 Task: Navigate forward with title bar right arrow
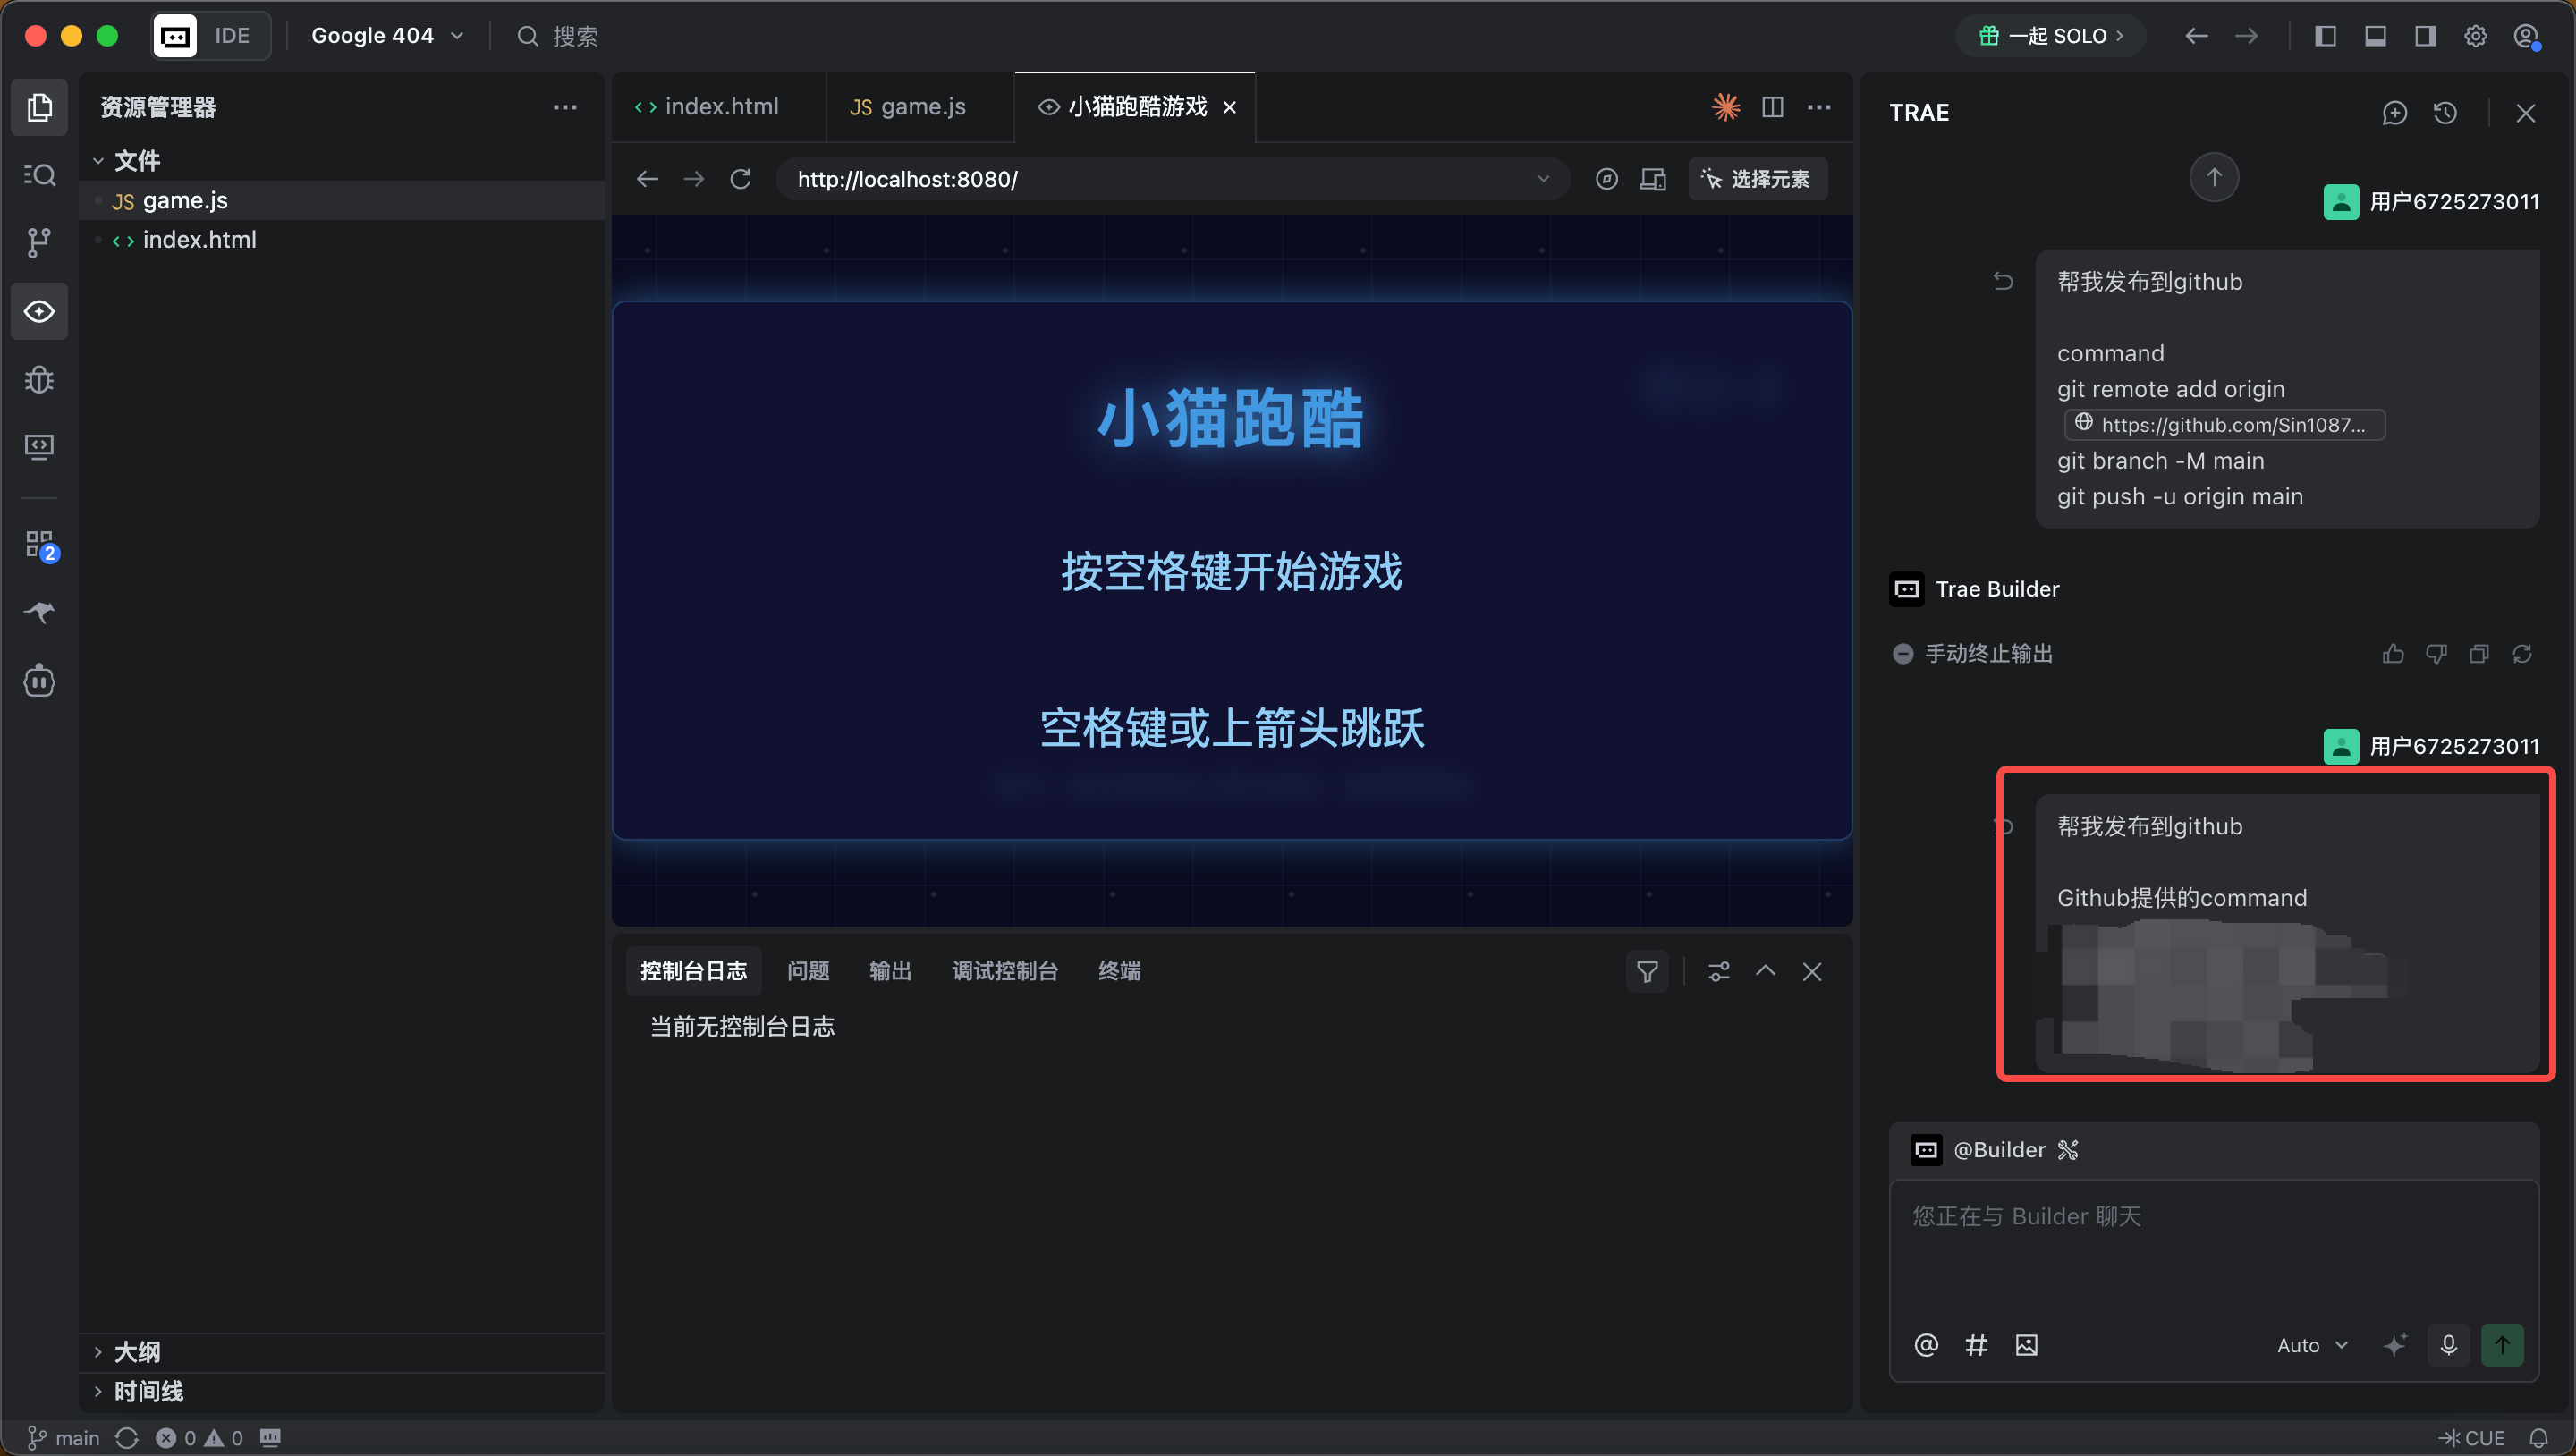point(2246,36)
